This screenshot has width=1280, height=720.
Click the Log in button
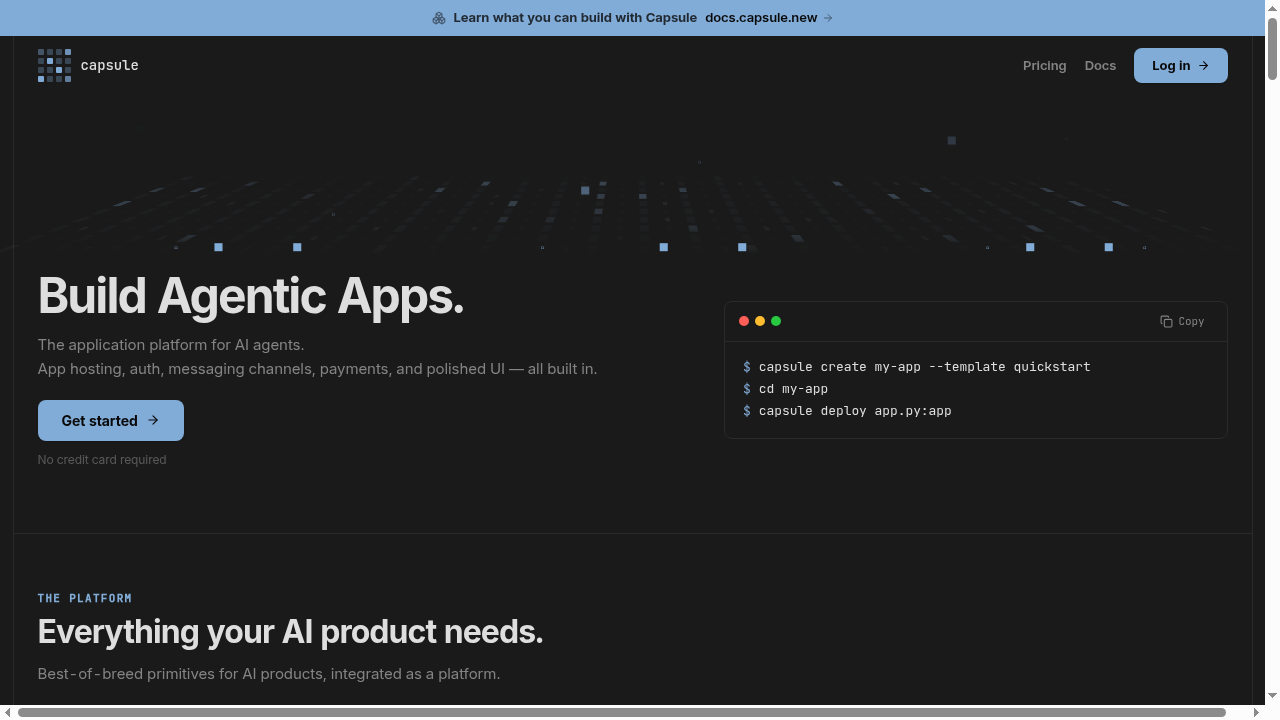[1180, 65]
